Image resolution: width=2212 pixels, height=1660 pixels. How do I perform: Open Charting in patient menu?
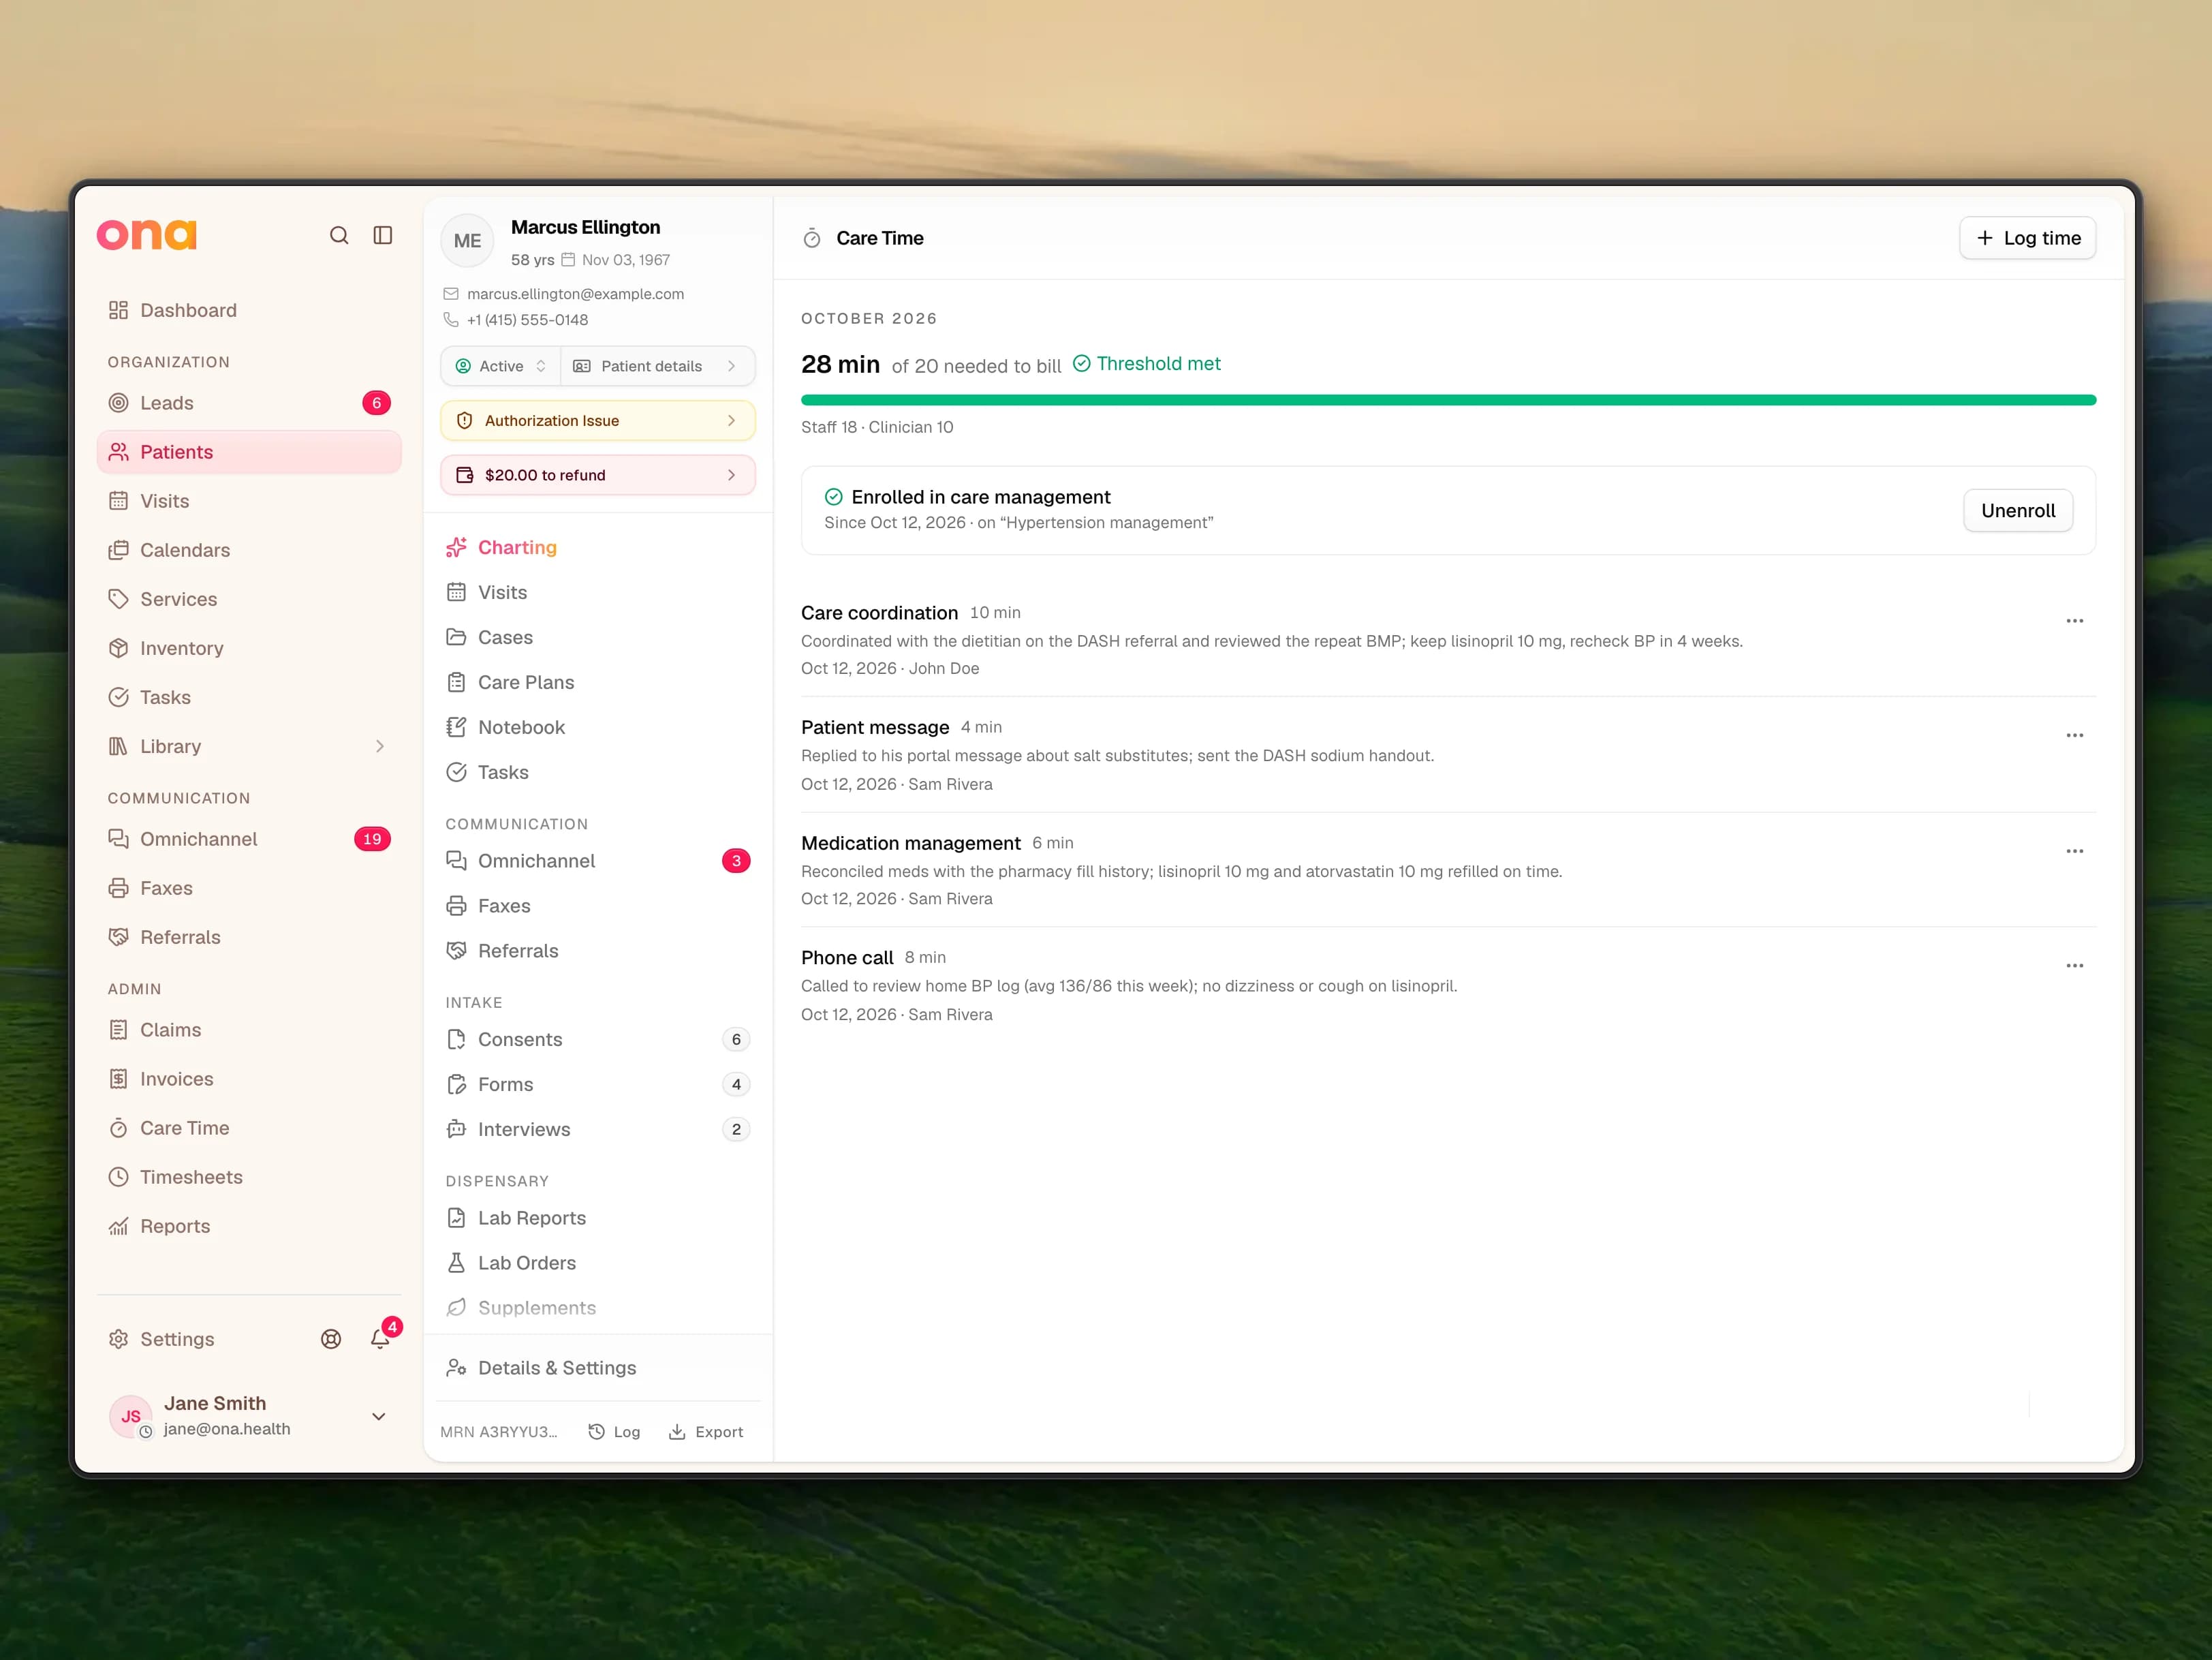(x=598, y=547)
